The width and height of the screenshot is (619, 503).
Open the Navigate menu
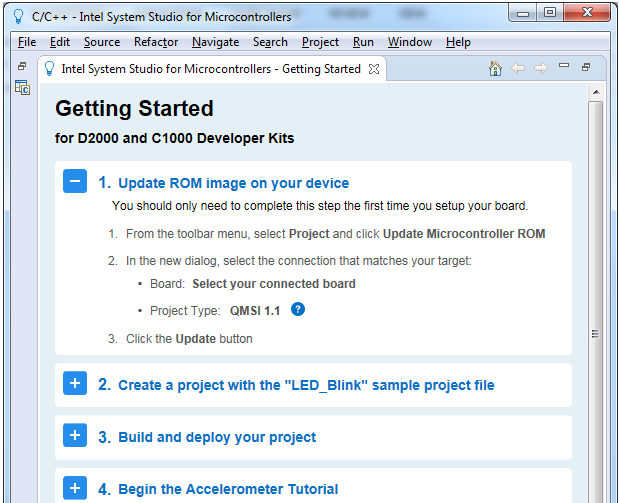pyautogui.click(x=215, y=42)
